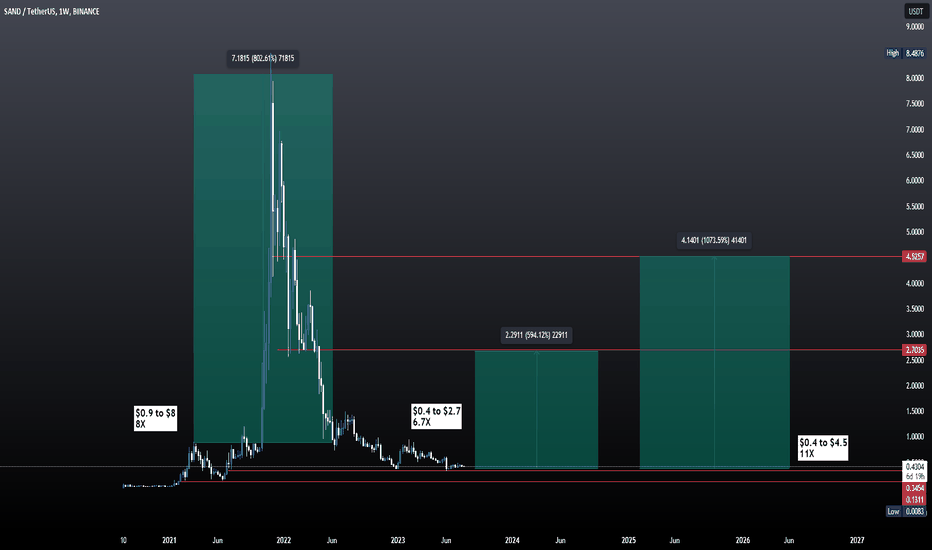Click the red 0.1311 price tag
Viewport: 932px width, 550px height.
(914, 499)
